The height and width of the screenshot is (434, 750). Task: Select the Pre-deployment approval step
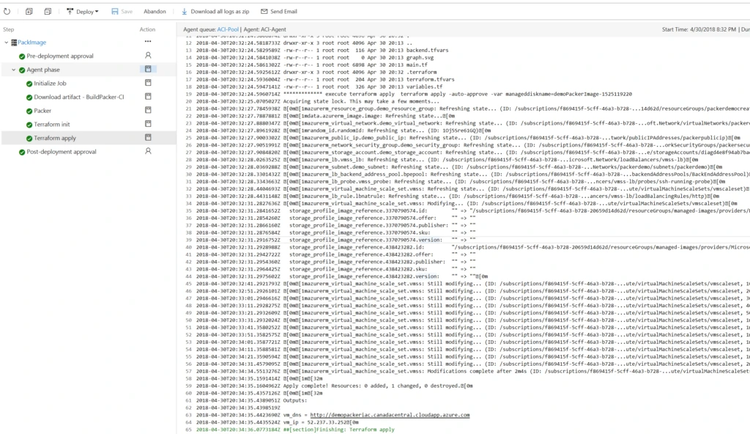pyautogui.click(x=60, y=56)
